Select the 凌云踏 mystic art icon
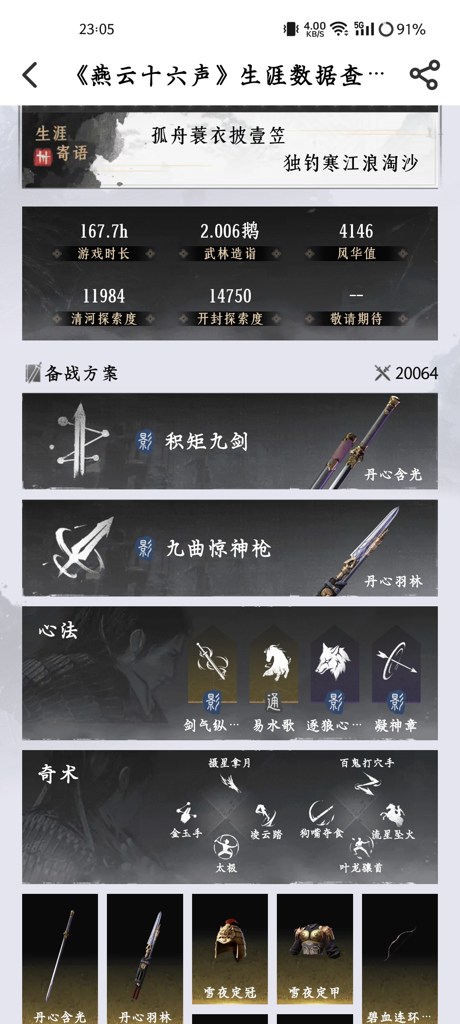The width and height of the screenshot is (460, 1024). tap(265, 814)
